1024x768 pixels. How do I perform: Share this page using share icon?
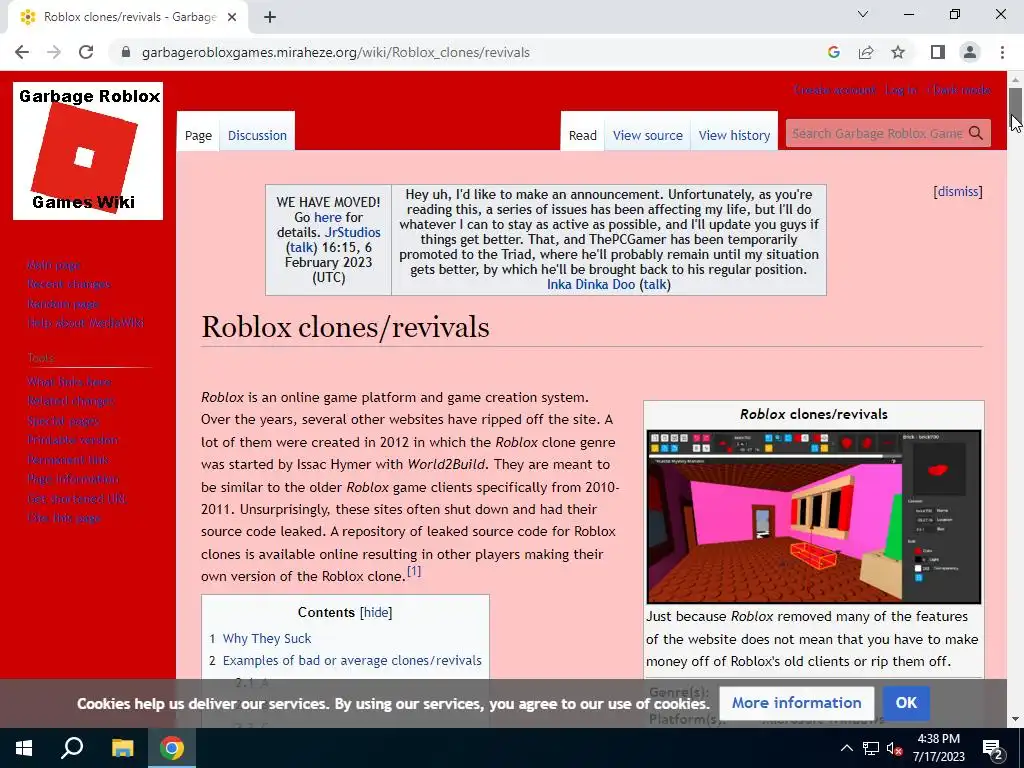click(866, 52)
